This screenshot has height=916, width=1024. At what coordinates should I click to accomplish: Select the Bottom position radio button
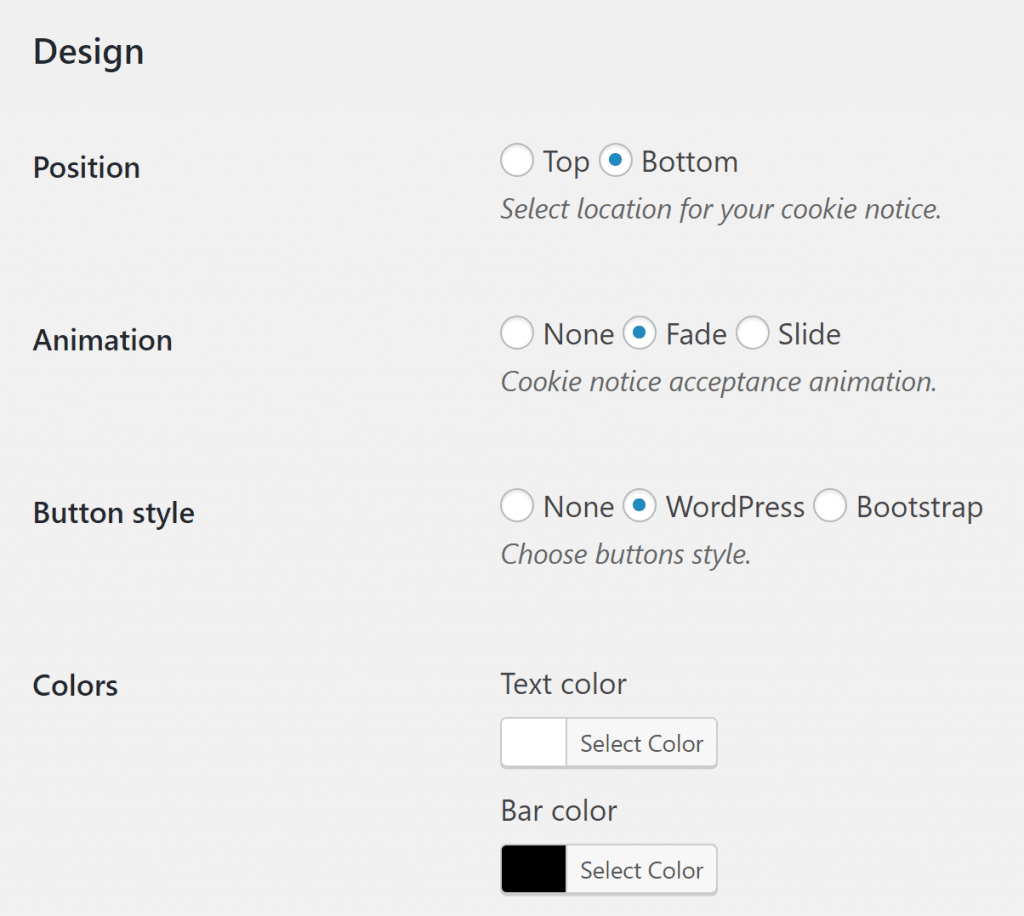tap(616, 160)
